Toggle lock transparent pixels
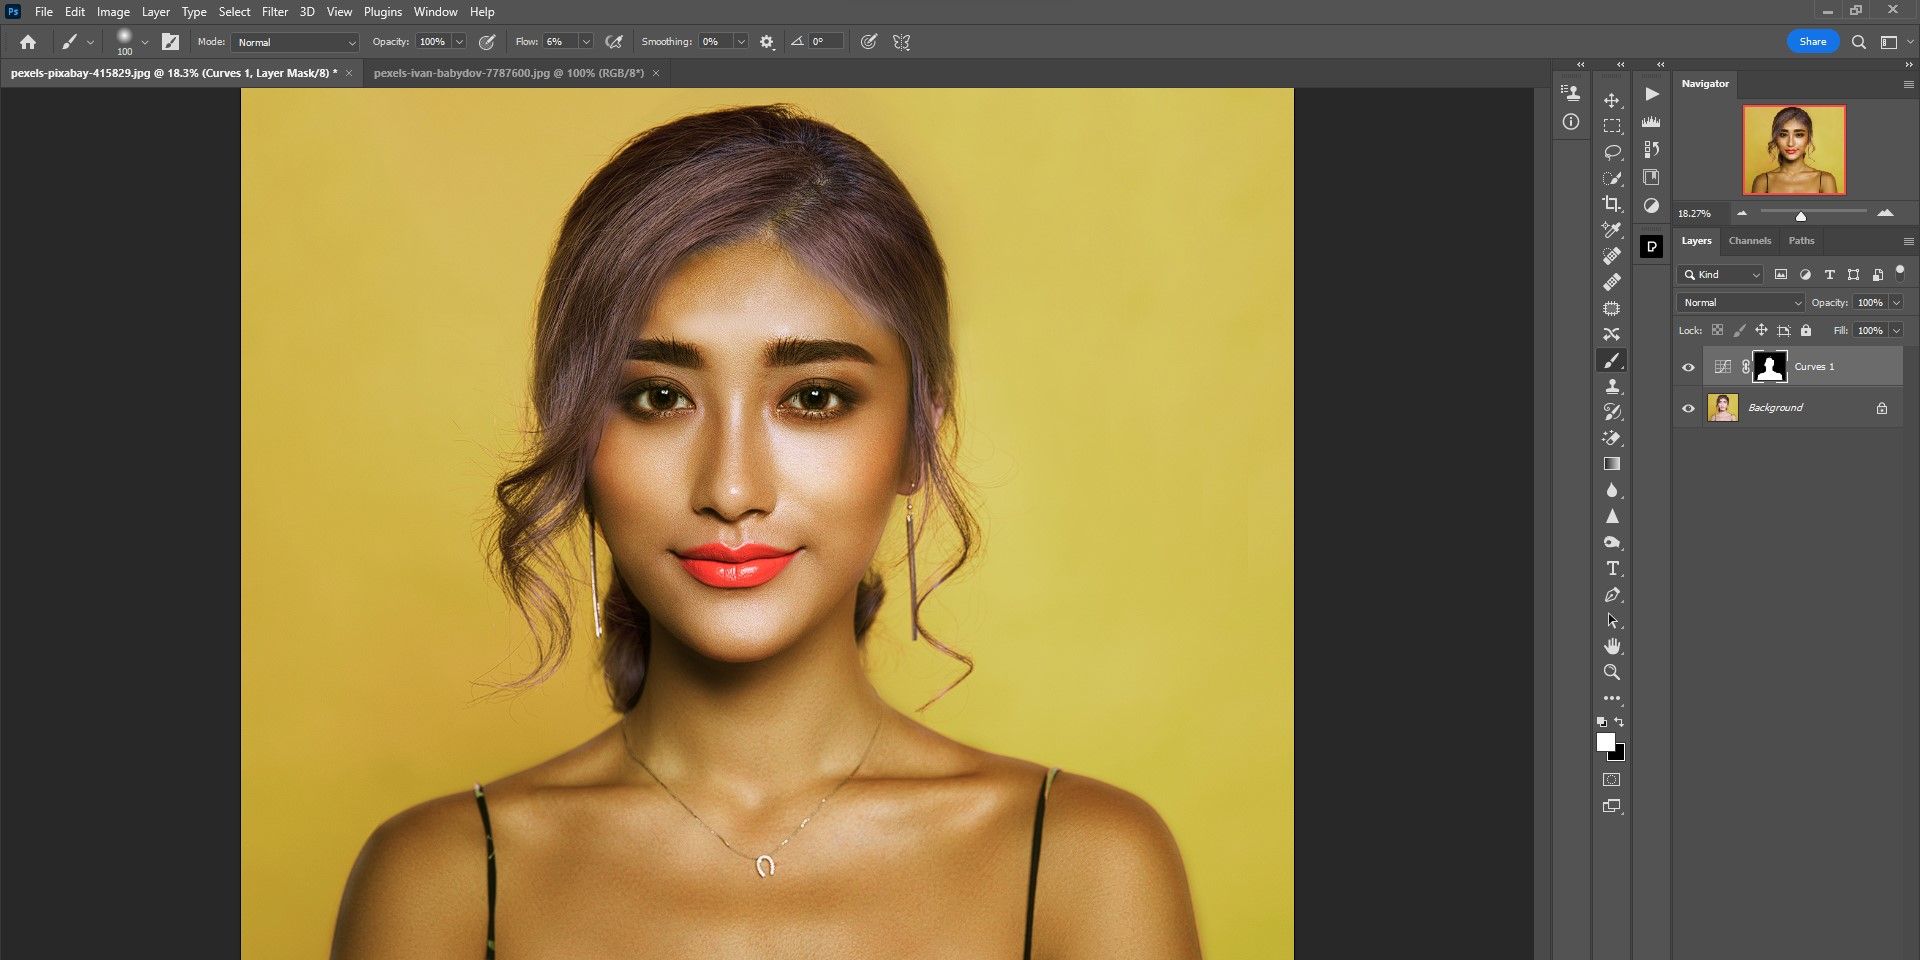The width and height of the screenshot is (1920, 960). 1717,330
